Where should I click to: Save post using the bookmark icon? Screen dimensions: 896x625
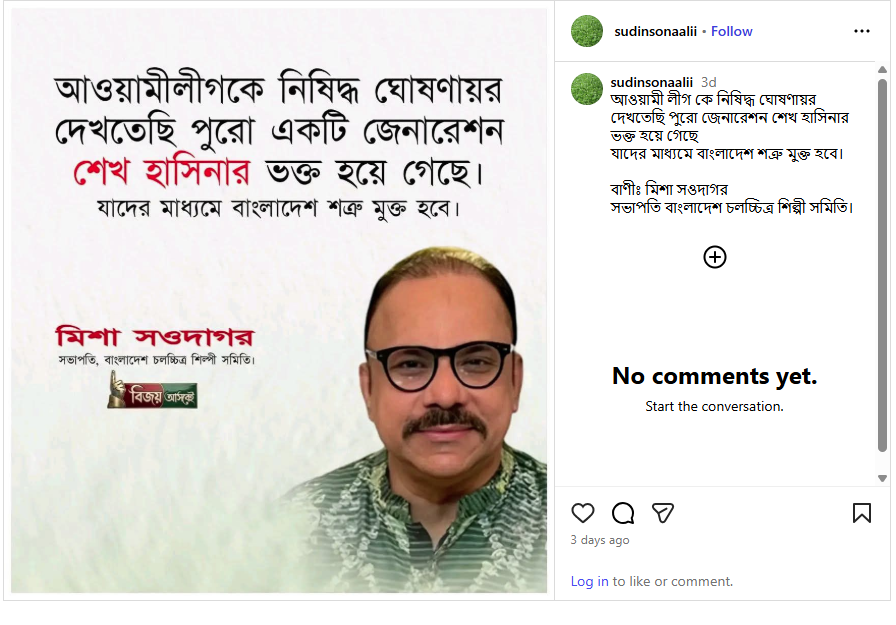[861, 512]
